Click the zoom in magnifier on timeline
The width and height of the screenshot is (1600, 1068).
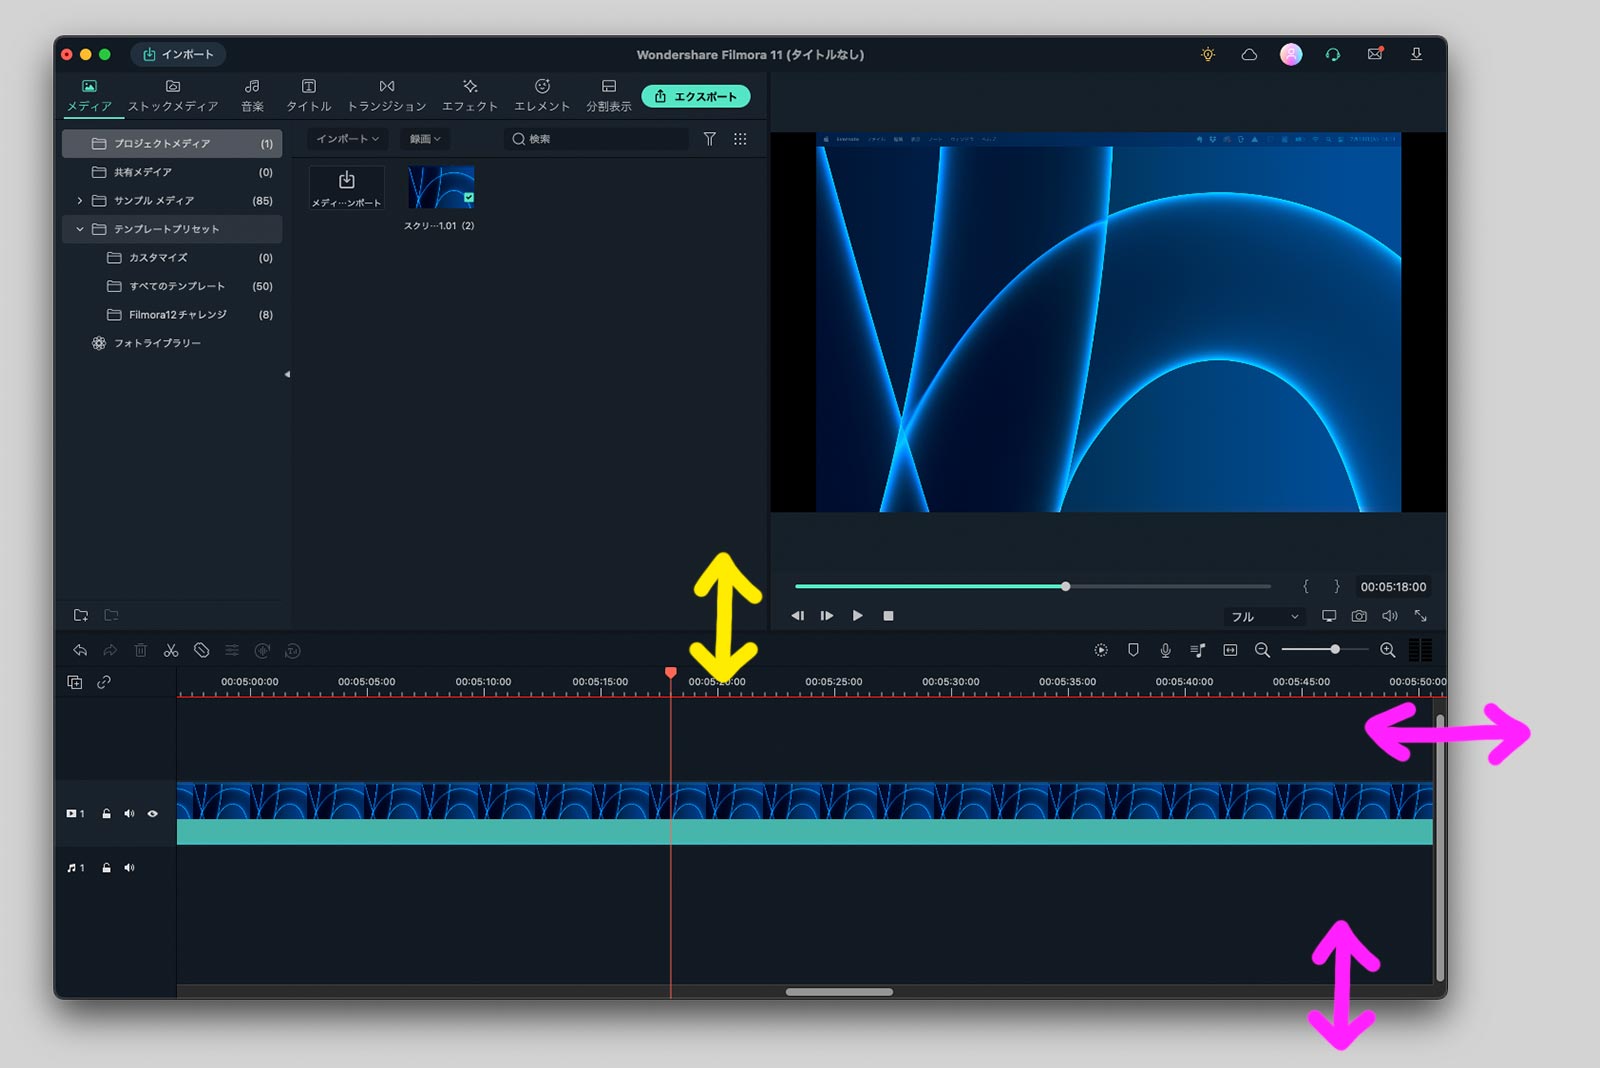1387,650
